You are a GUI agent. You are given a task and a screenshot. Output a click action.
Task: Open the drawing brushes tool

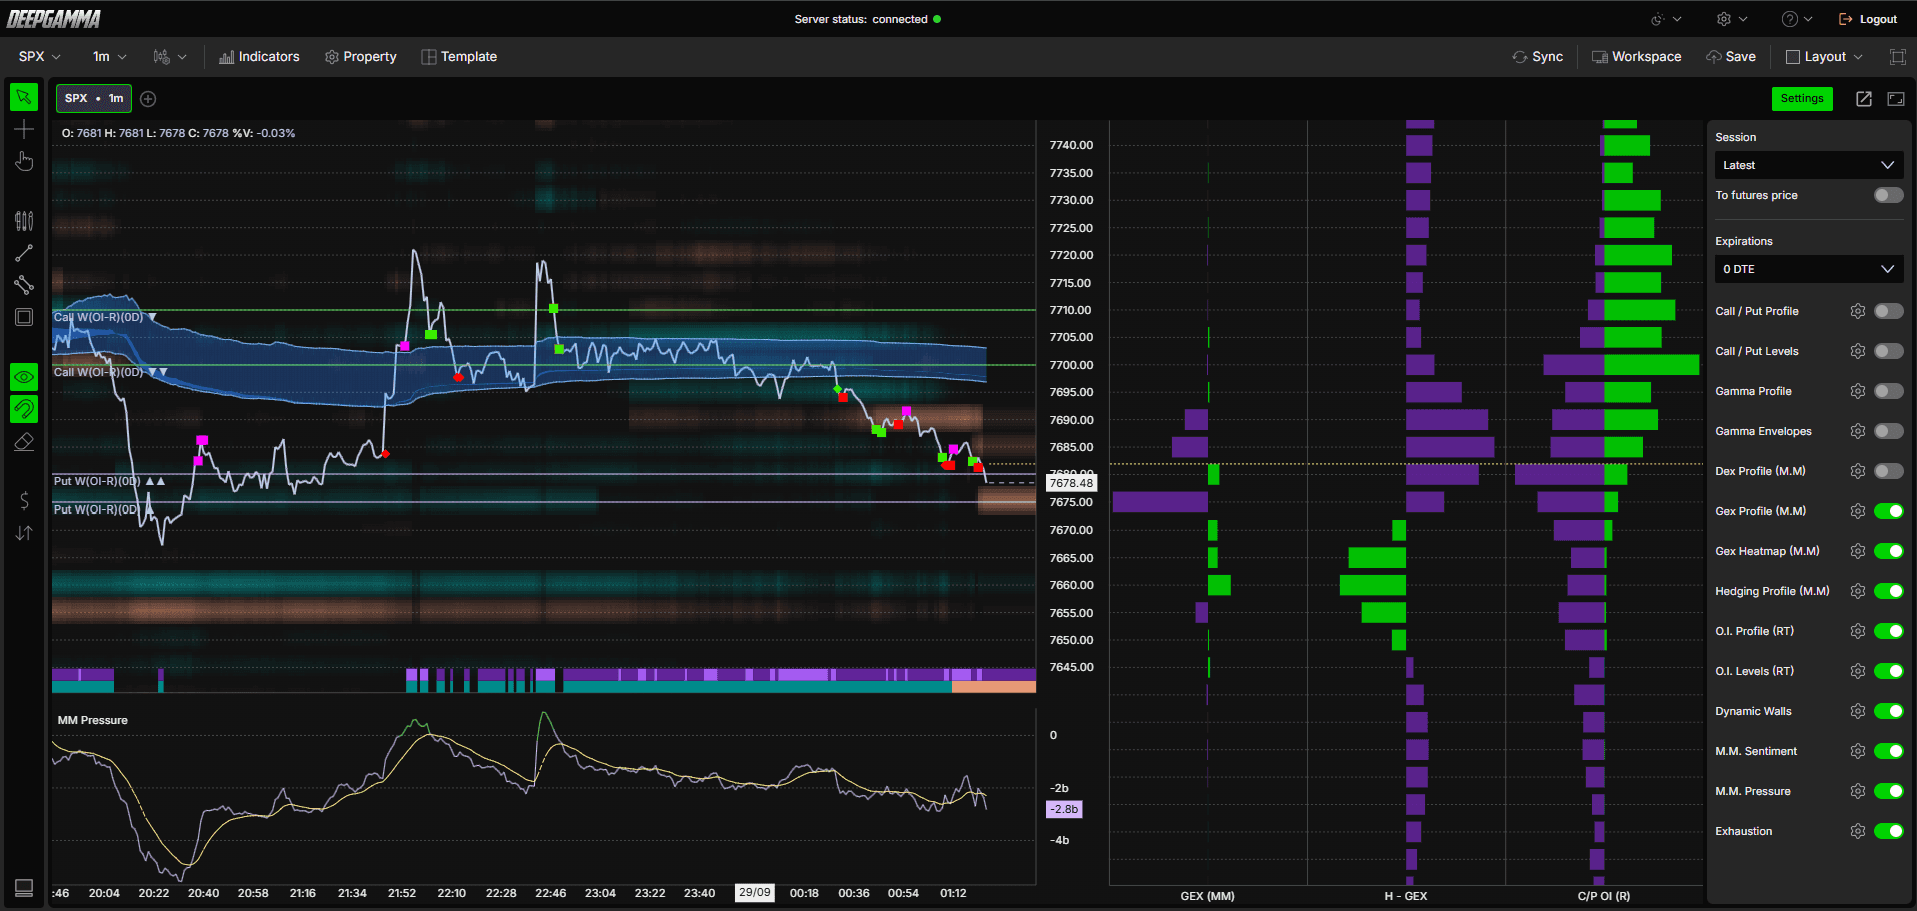[24, 221]
